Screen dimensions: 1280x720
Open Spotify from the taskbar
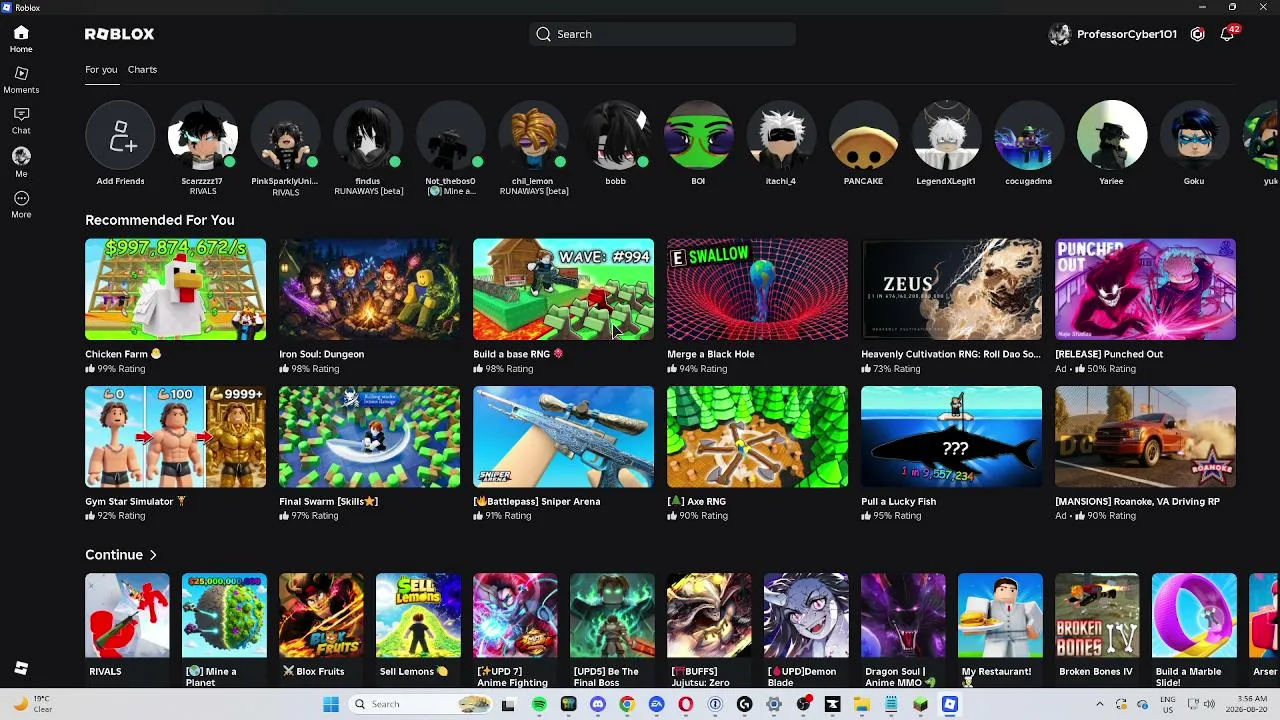[539, 704]
